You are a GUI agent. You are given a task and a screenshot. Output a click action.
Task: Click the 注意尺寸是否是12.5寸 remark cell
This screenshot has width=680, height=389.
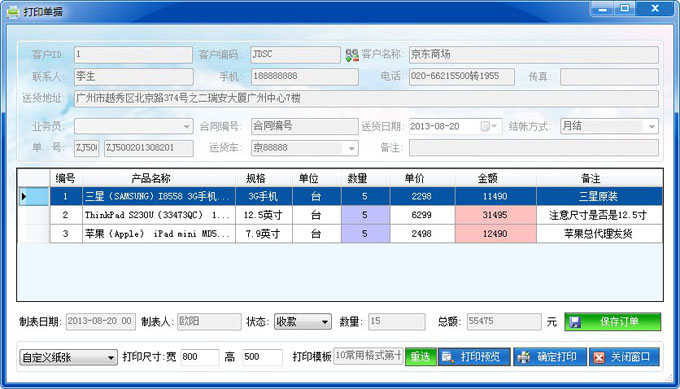point(599,215)
